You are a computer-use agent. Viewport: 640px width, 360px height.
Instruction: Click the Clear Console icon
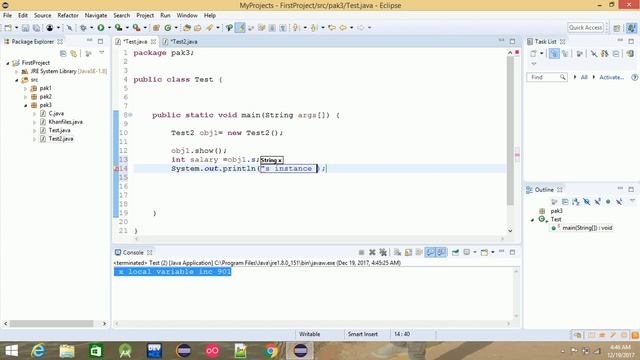pos(397,253)
